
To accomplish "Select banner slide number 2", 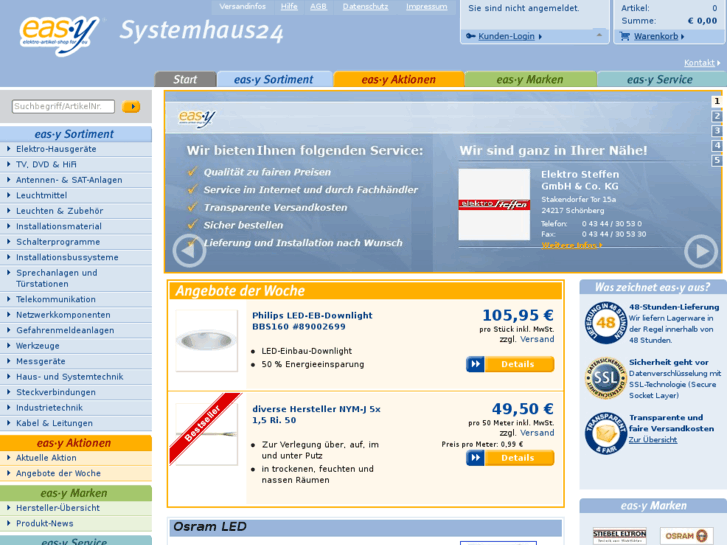I will click(717, 116).
